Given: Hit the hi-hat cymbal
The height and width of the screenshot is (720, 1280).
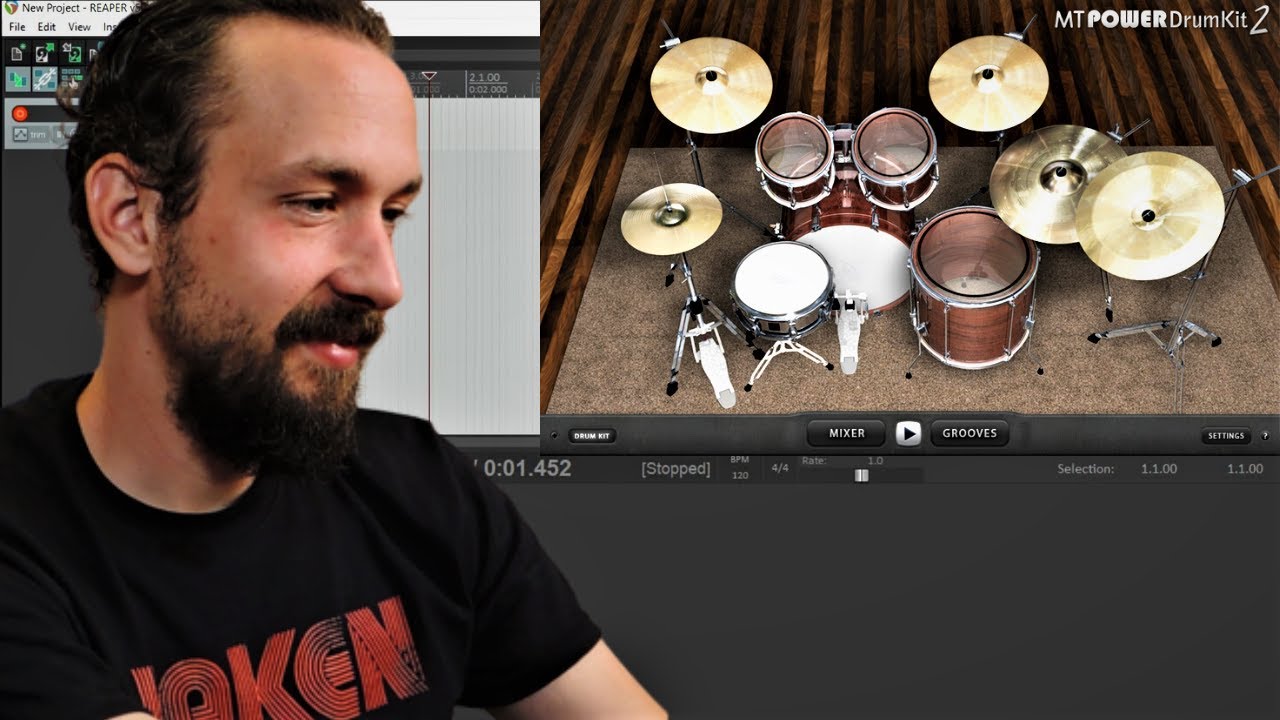Looking at the screenshot, I should (671, 218).
